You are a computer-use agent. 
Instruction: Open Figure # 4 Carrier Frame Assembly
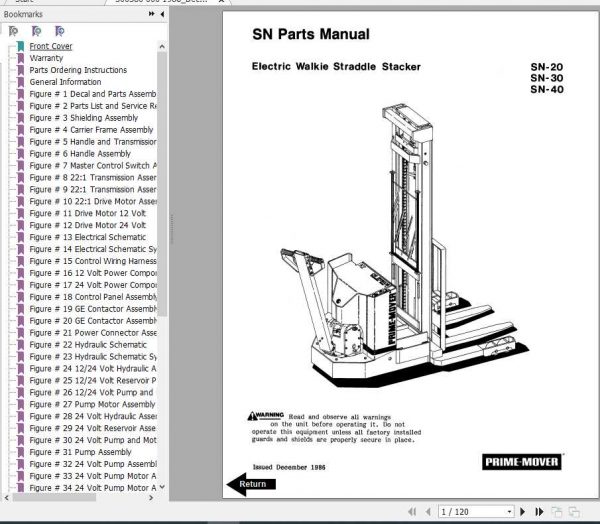tap(91, 130)
